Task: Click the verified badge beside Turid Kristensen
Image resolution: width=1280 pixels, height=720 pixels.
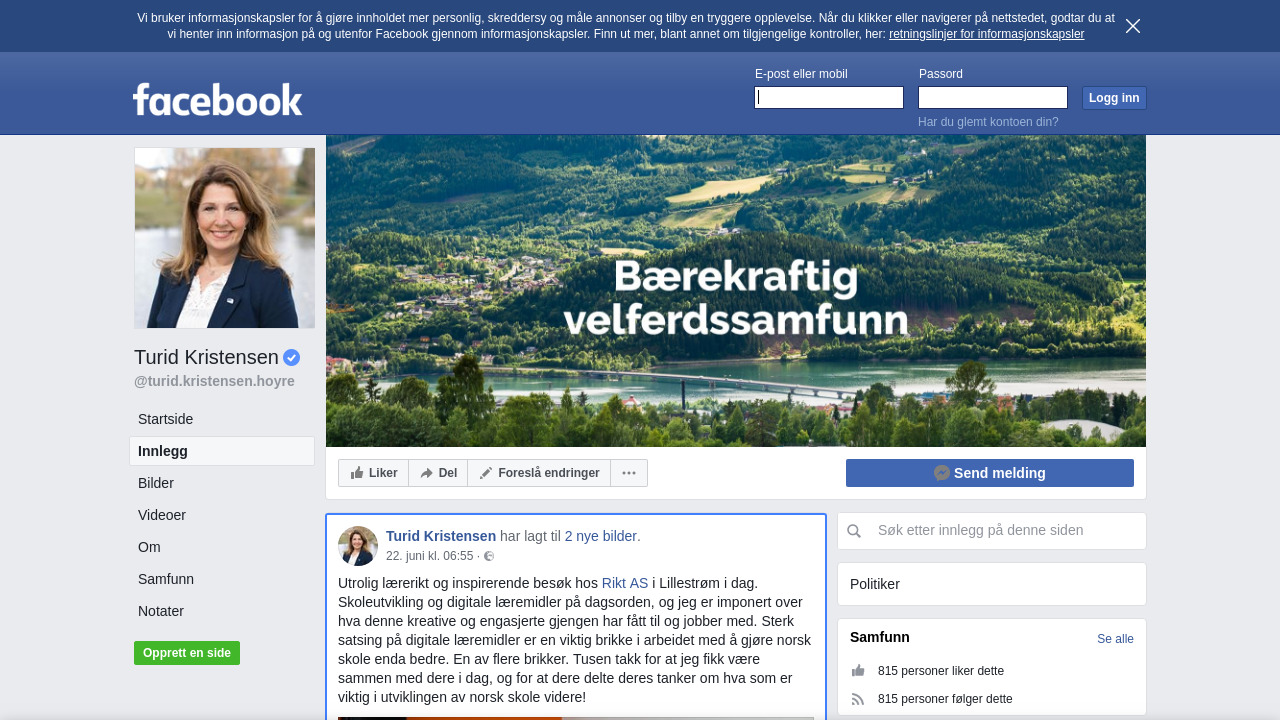Action: click(x=292, y=357)
